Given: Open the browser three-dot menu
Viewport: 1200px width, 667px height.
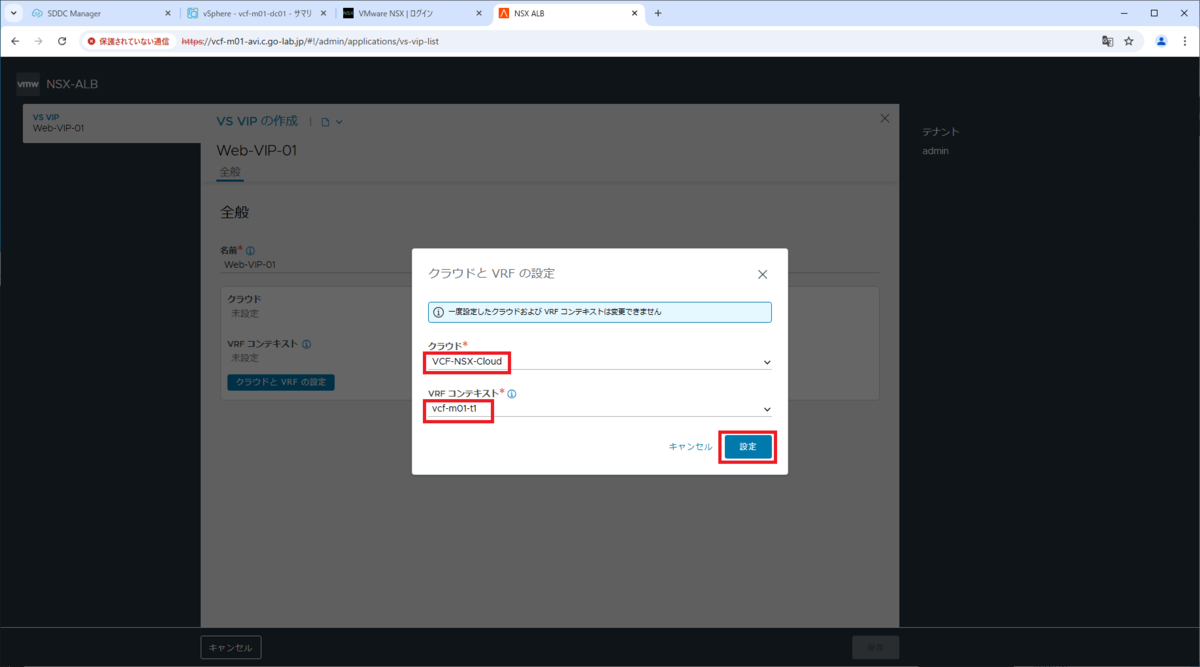Looking at the screenshot, I should click(1184, 41).
